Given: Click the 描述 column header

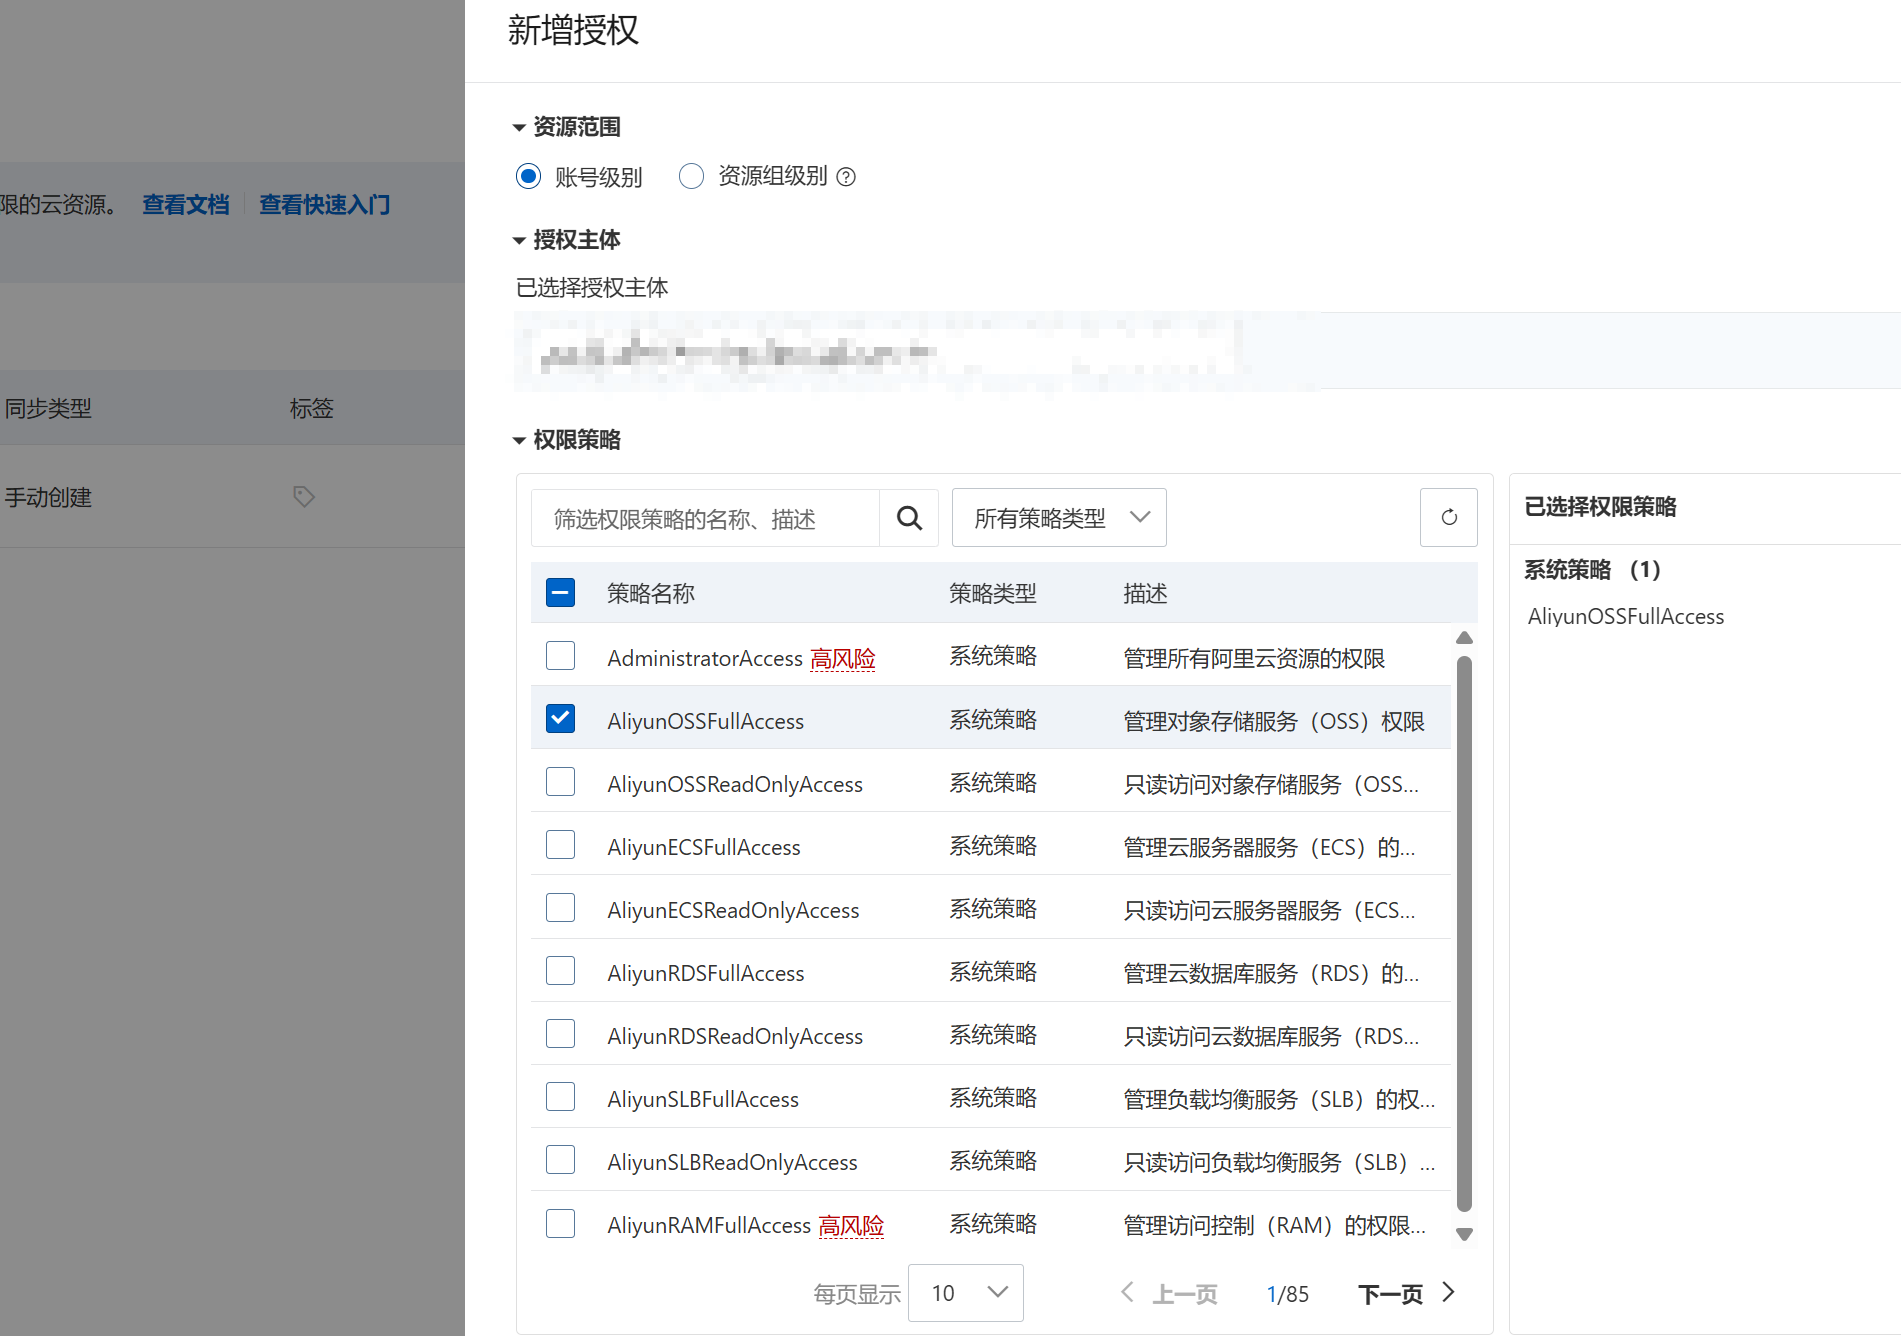Looking at the screenshot, I should point(1145,594).
